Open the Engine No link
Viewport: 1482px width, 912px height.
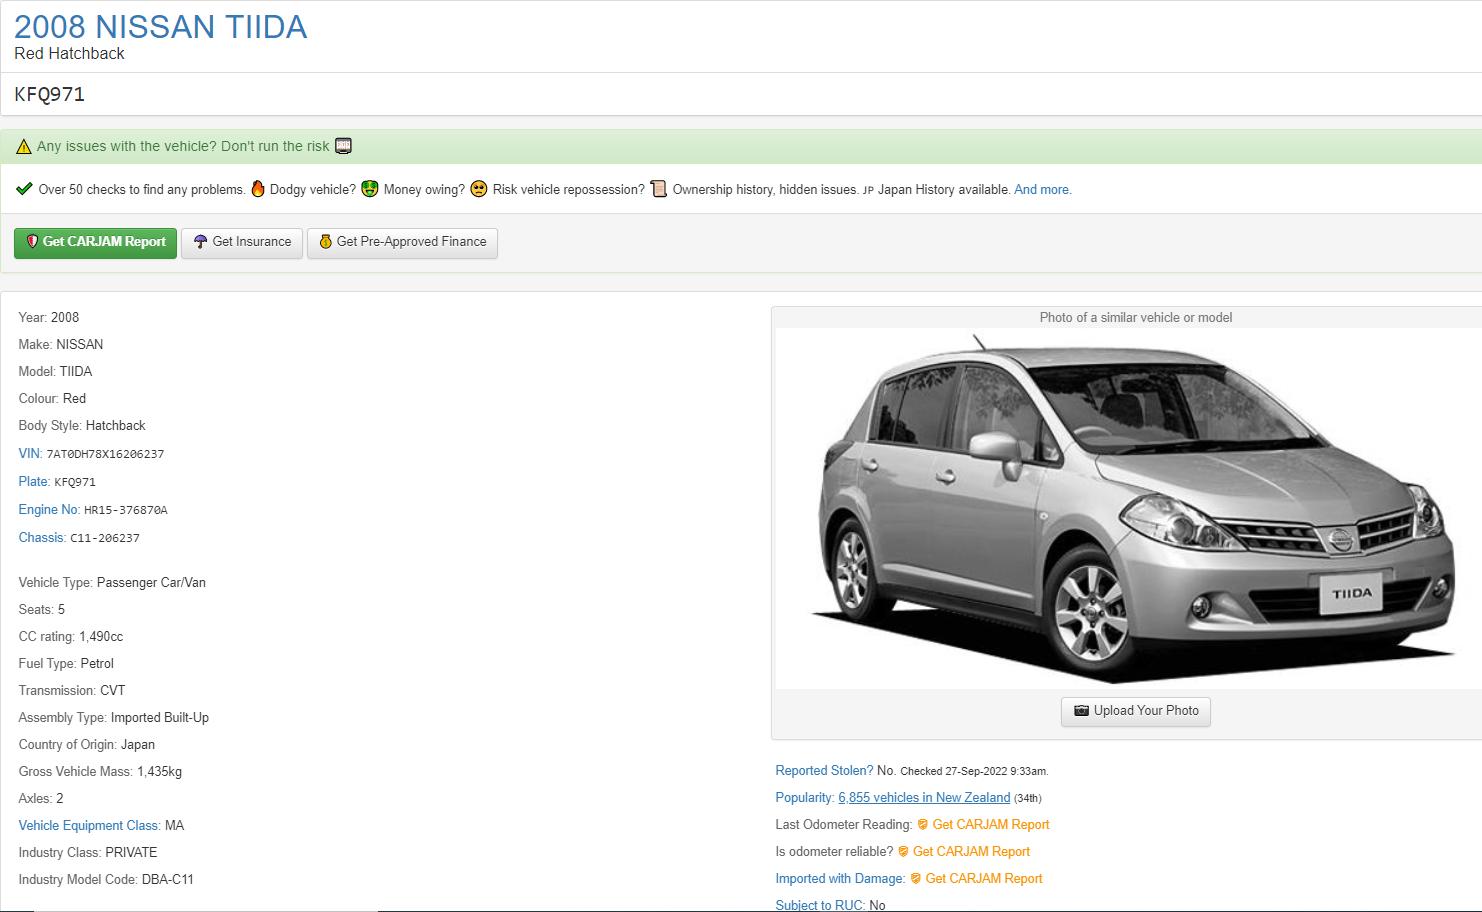coord(49,510)
